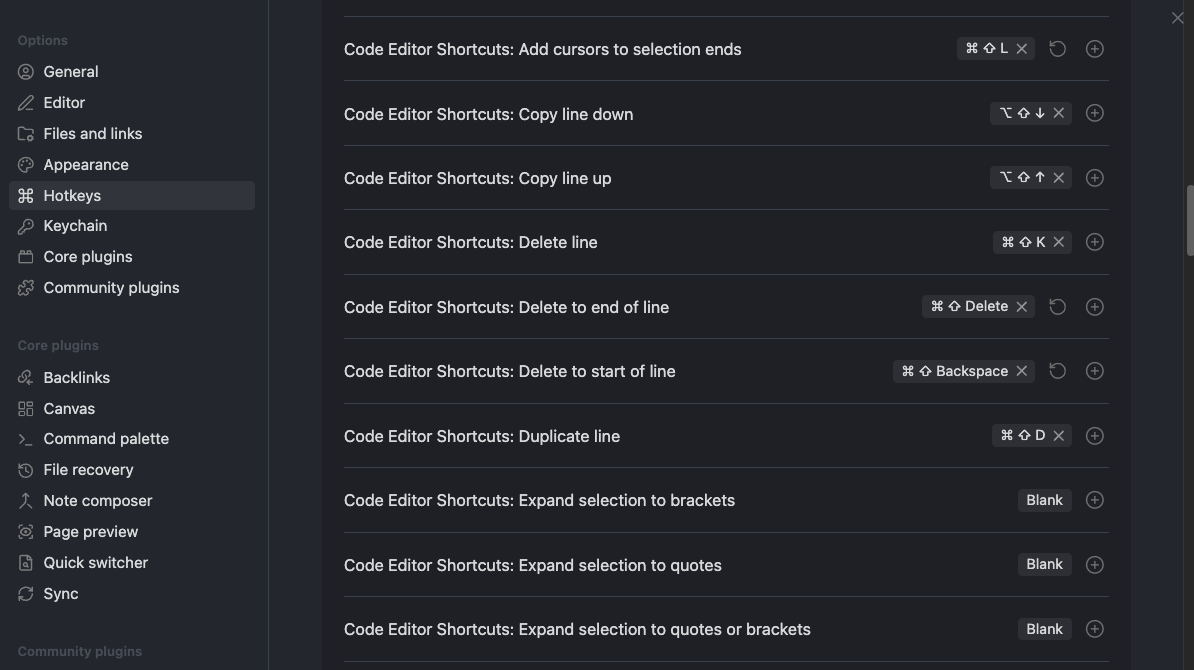
Task: Remove the Copy line down hotkey
Action: pyautogui.click(x=1059, y=114)
